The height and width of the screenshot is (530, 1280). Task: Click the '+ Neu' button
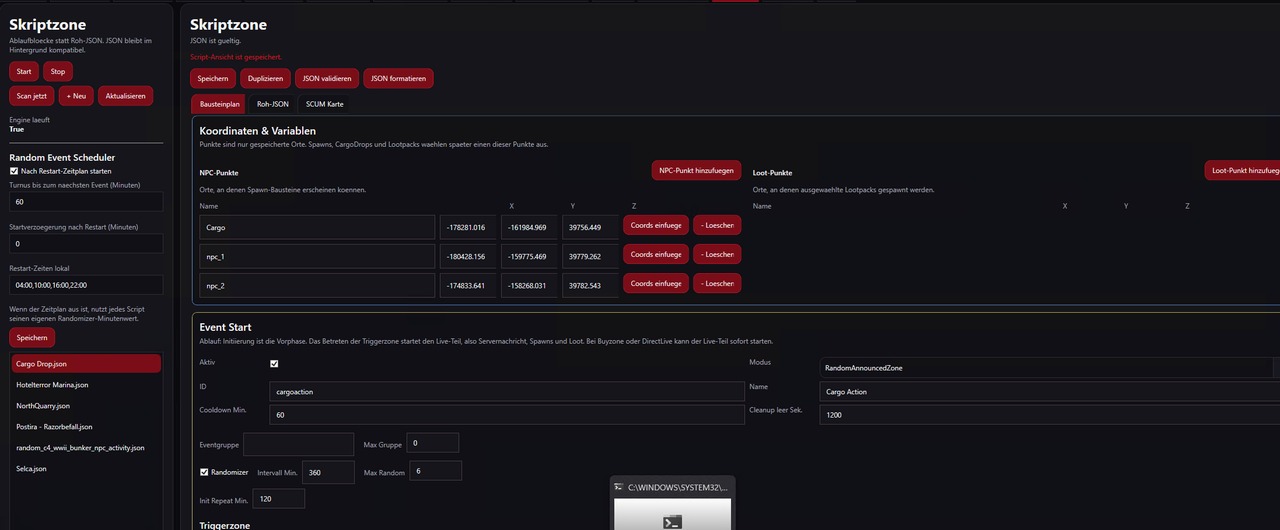pos(76,96)
